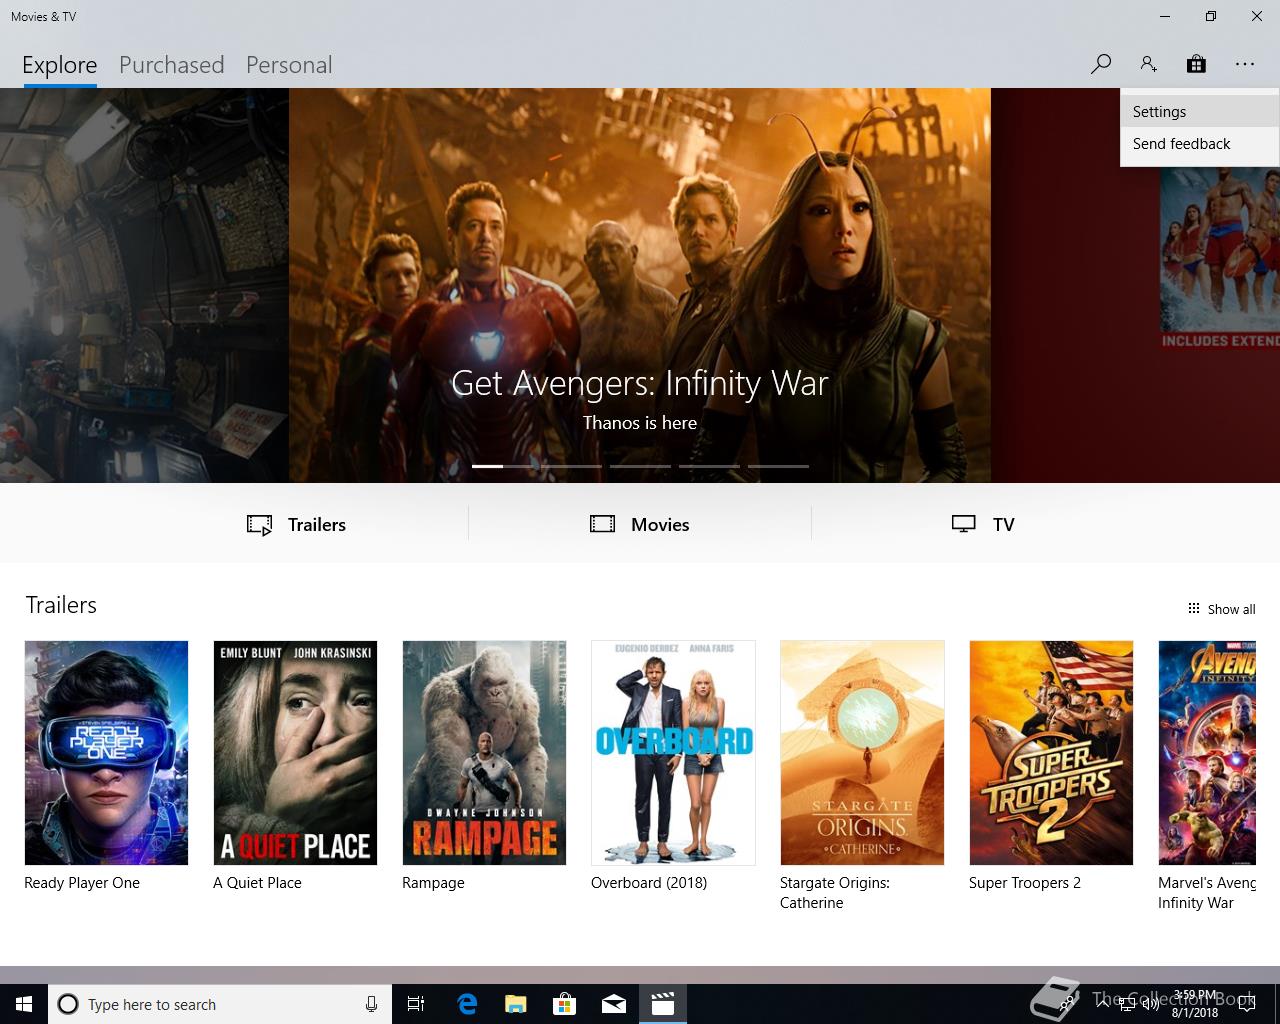Open the Overboard (2018) poster
Viewport: 1280px width, 1024px height.
pos(673,753)
